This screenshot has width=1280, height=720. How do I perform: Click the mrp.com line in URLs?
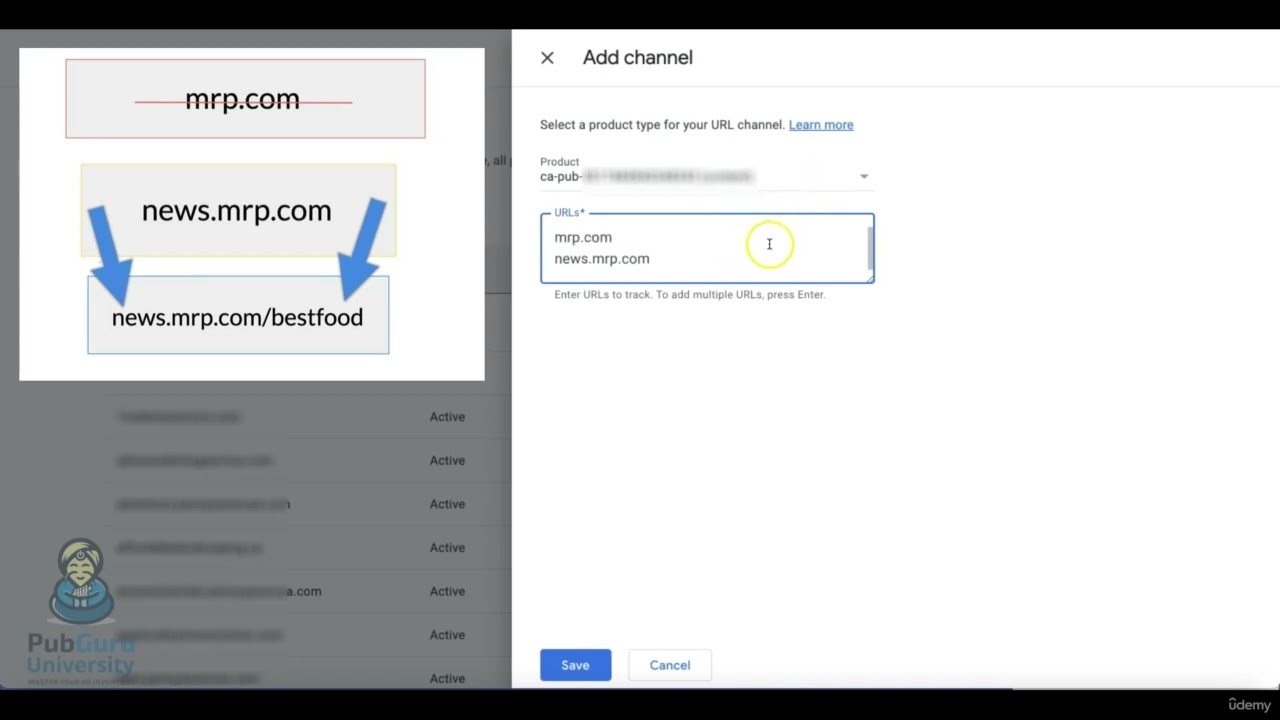(x=583, y=237)
